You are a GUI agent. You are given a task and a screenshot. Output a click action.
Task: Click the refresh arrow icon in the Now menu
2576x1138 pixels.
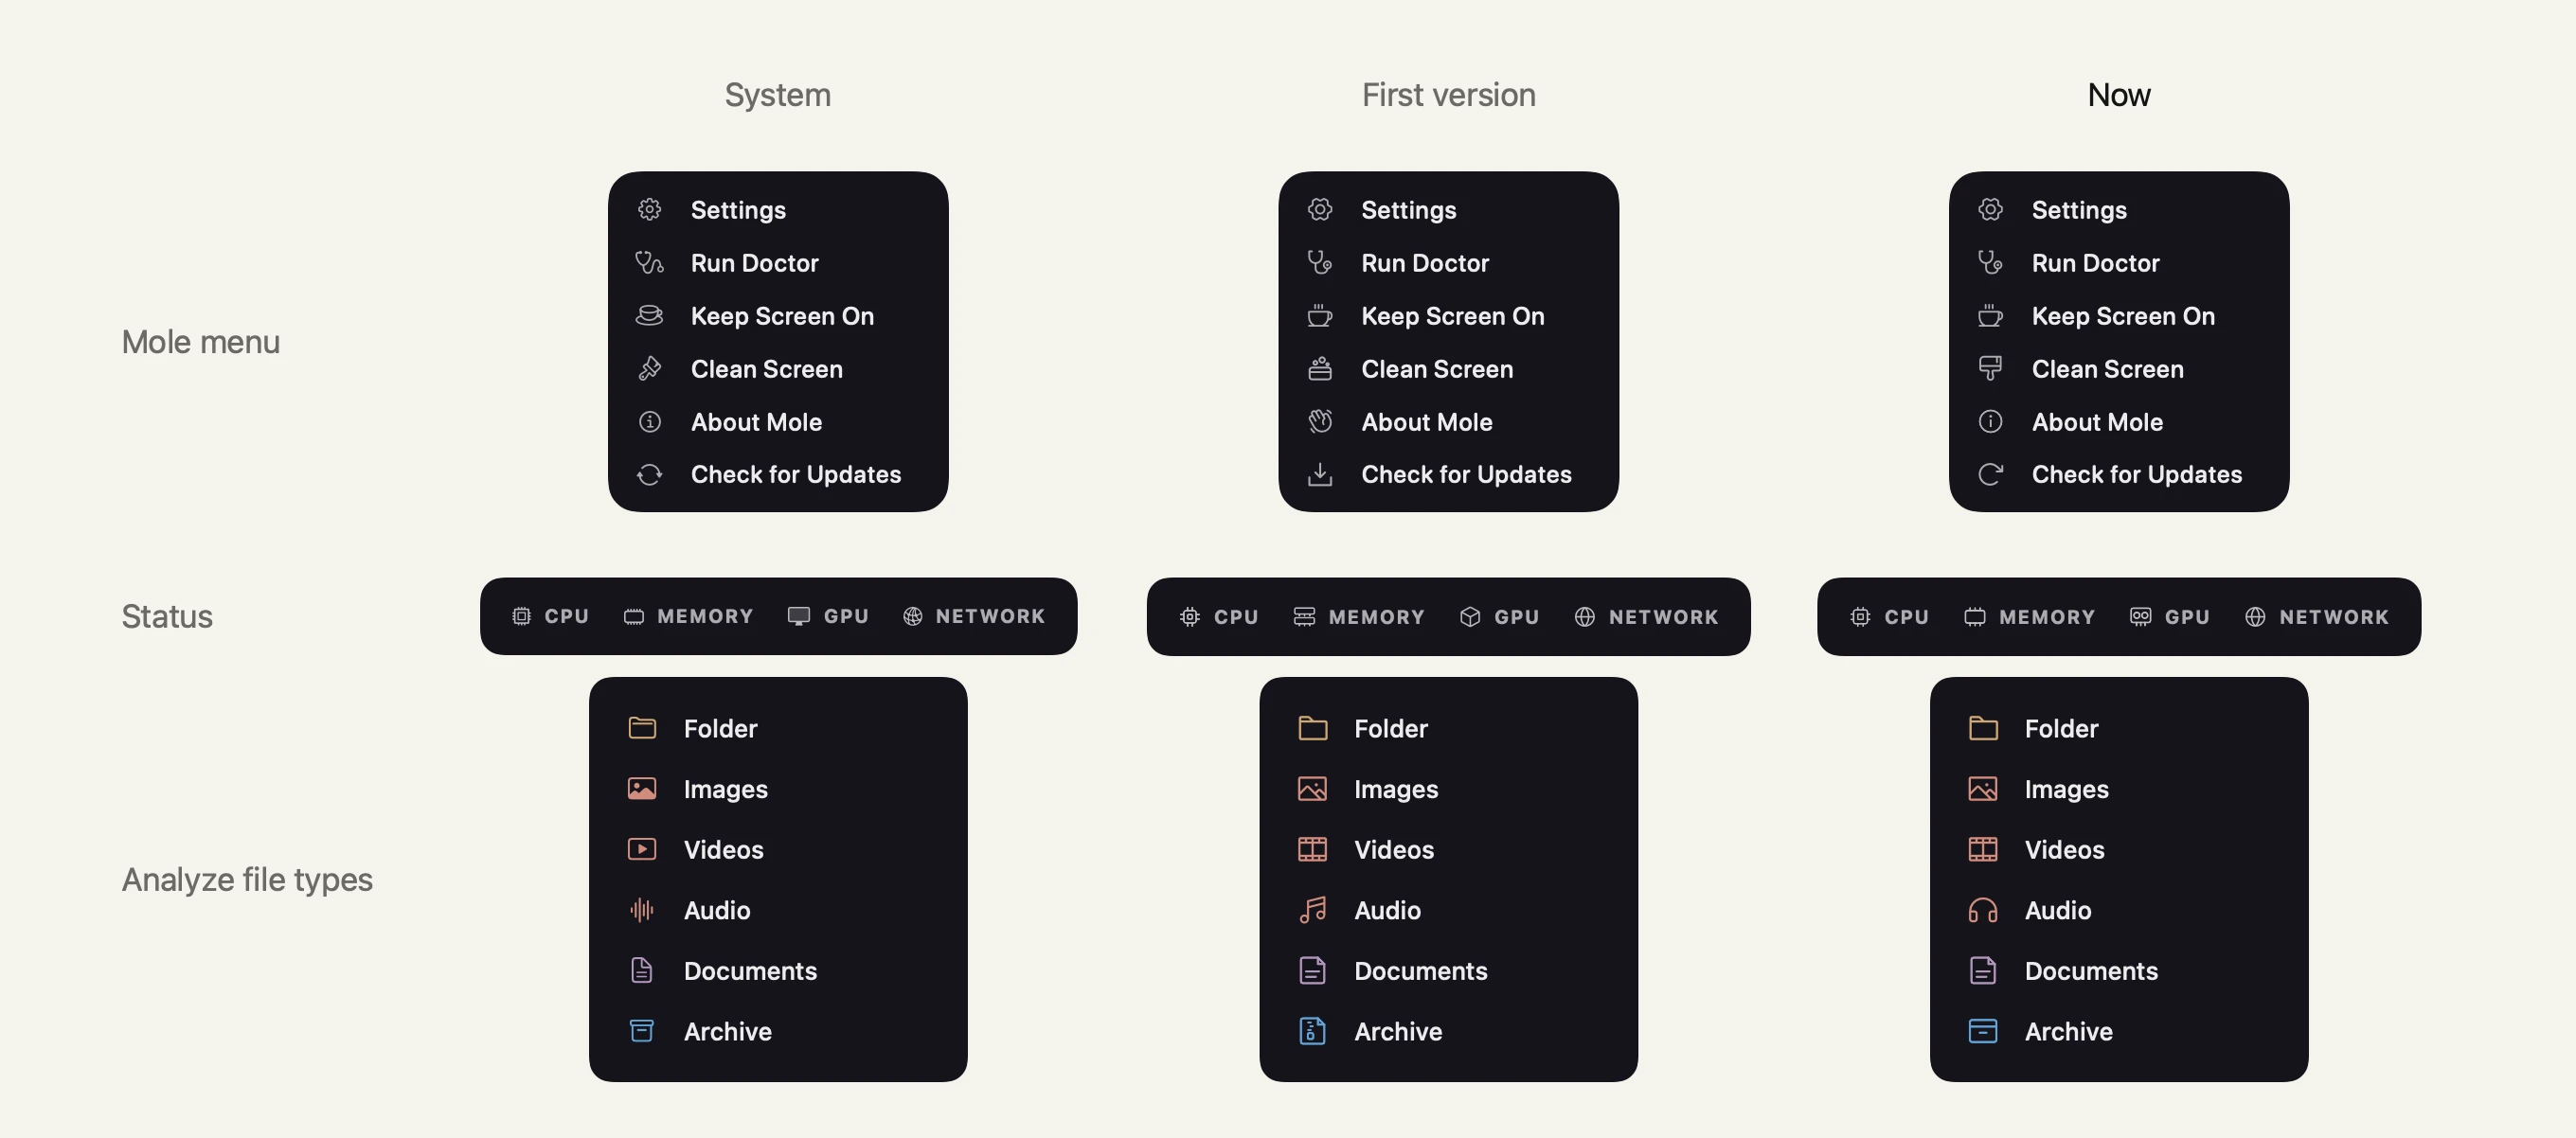click(x=1990, y=474)
